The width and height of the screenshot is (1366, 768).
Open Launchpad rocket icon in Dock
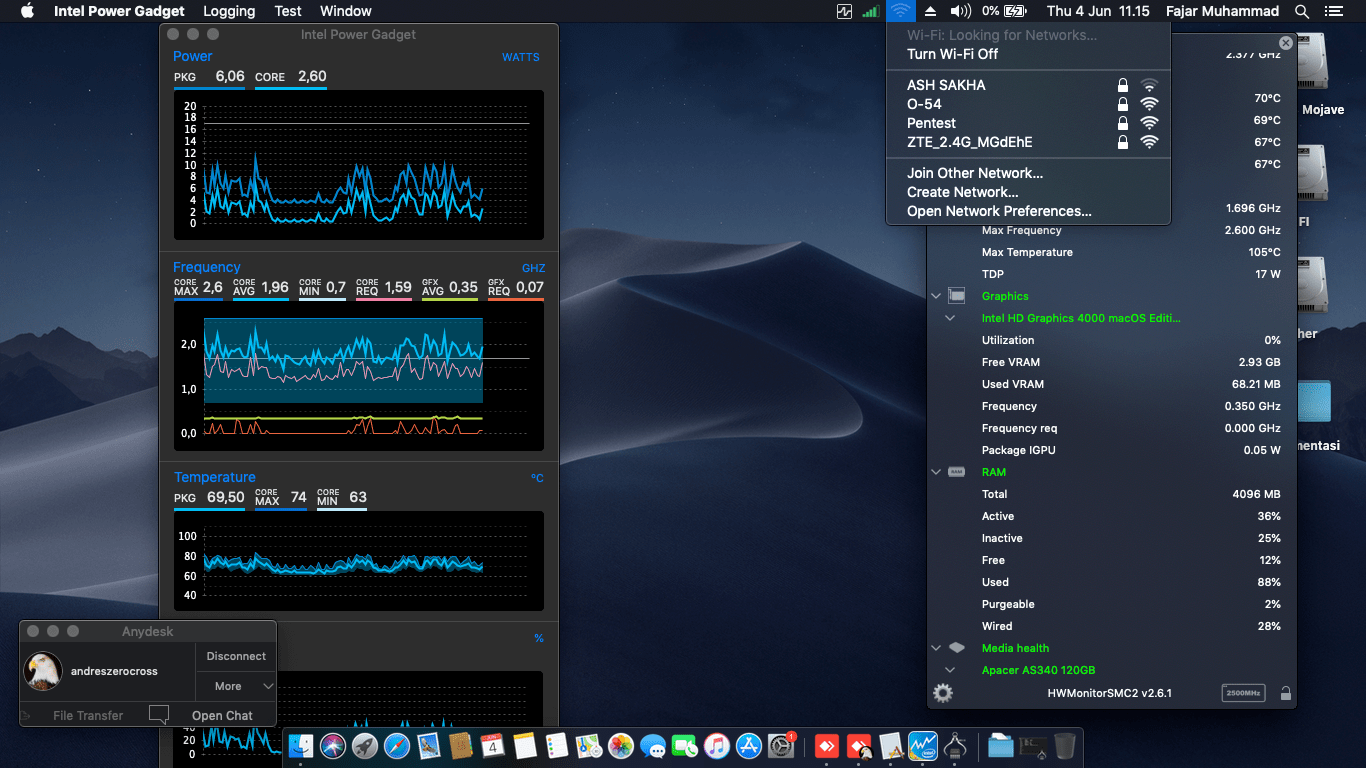(365, 746)
